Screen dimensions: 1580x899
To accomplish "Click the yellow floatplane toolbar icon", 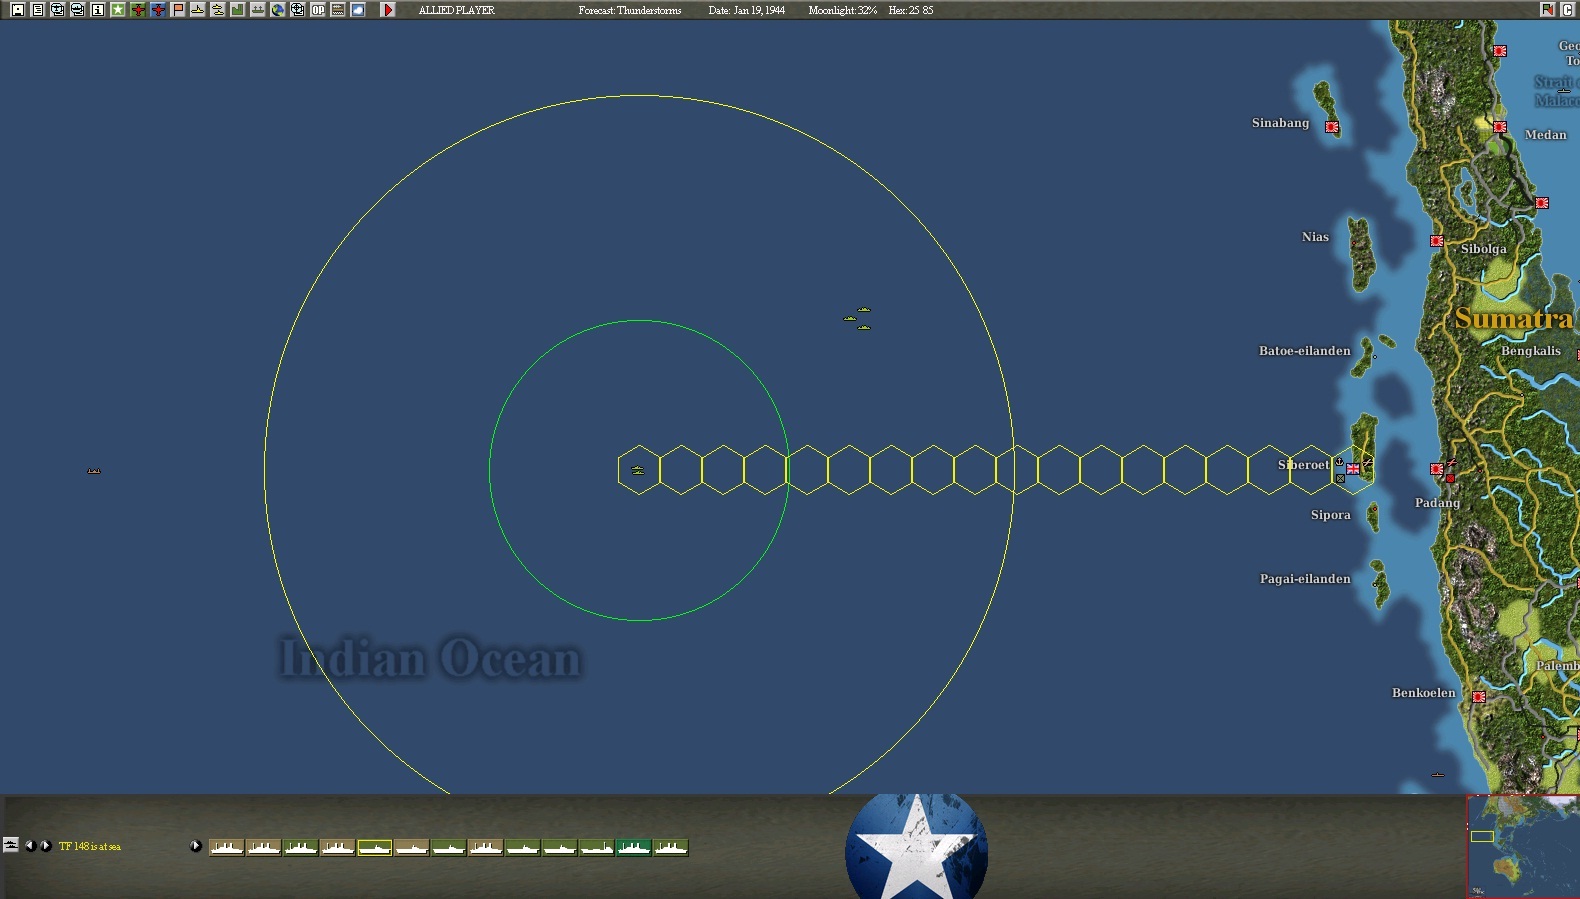I will click(218, 10).
